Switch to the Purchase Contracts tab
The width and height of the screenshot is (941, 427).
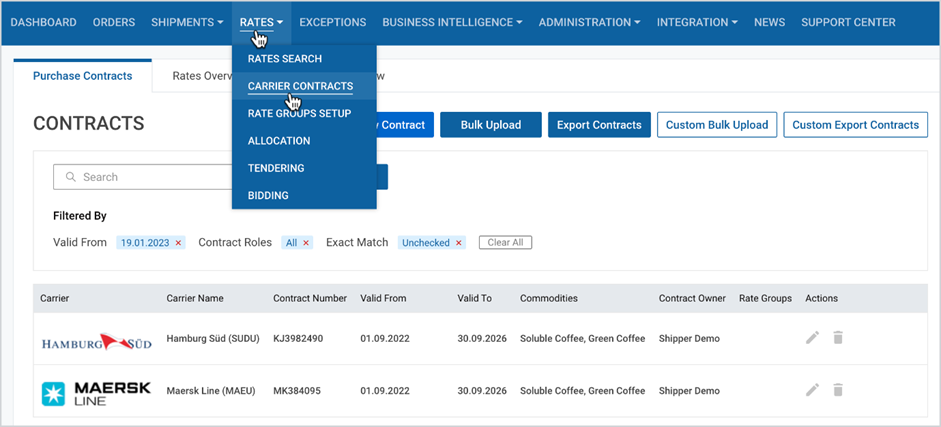point(83,76)
